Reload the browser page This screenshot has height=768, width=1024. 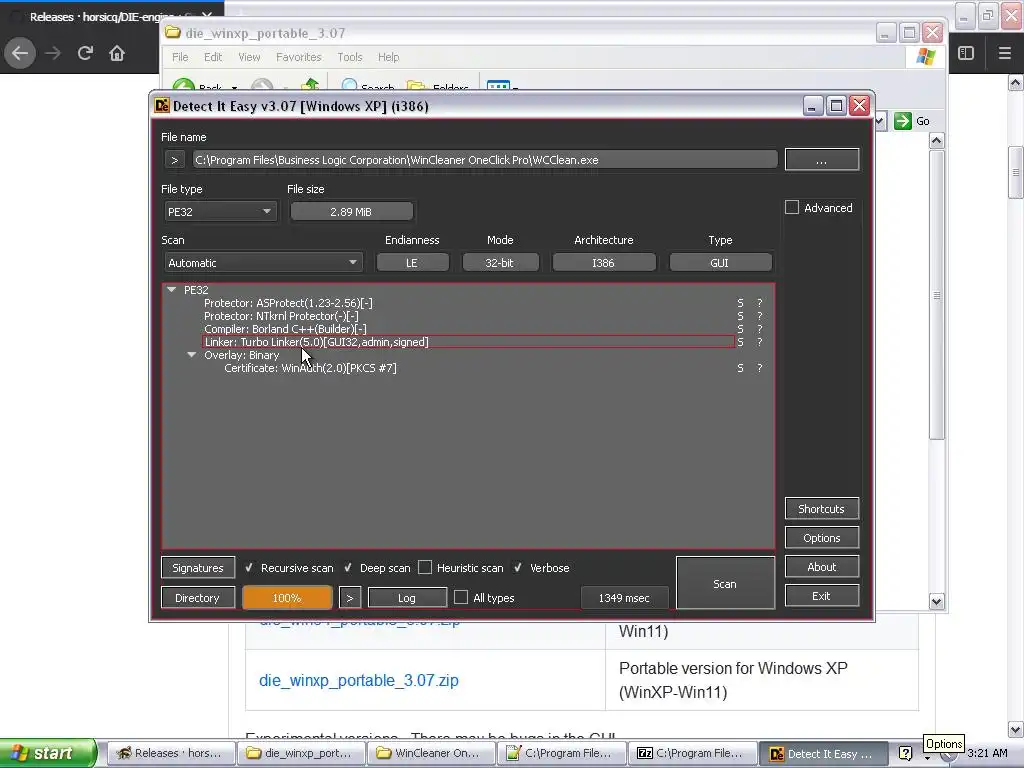pos(85,54)
